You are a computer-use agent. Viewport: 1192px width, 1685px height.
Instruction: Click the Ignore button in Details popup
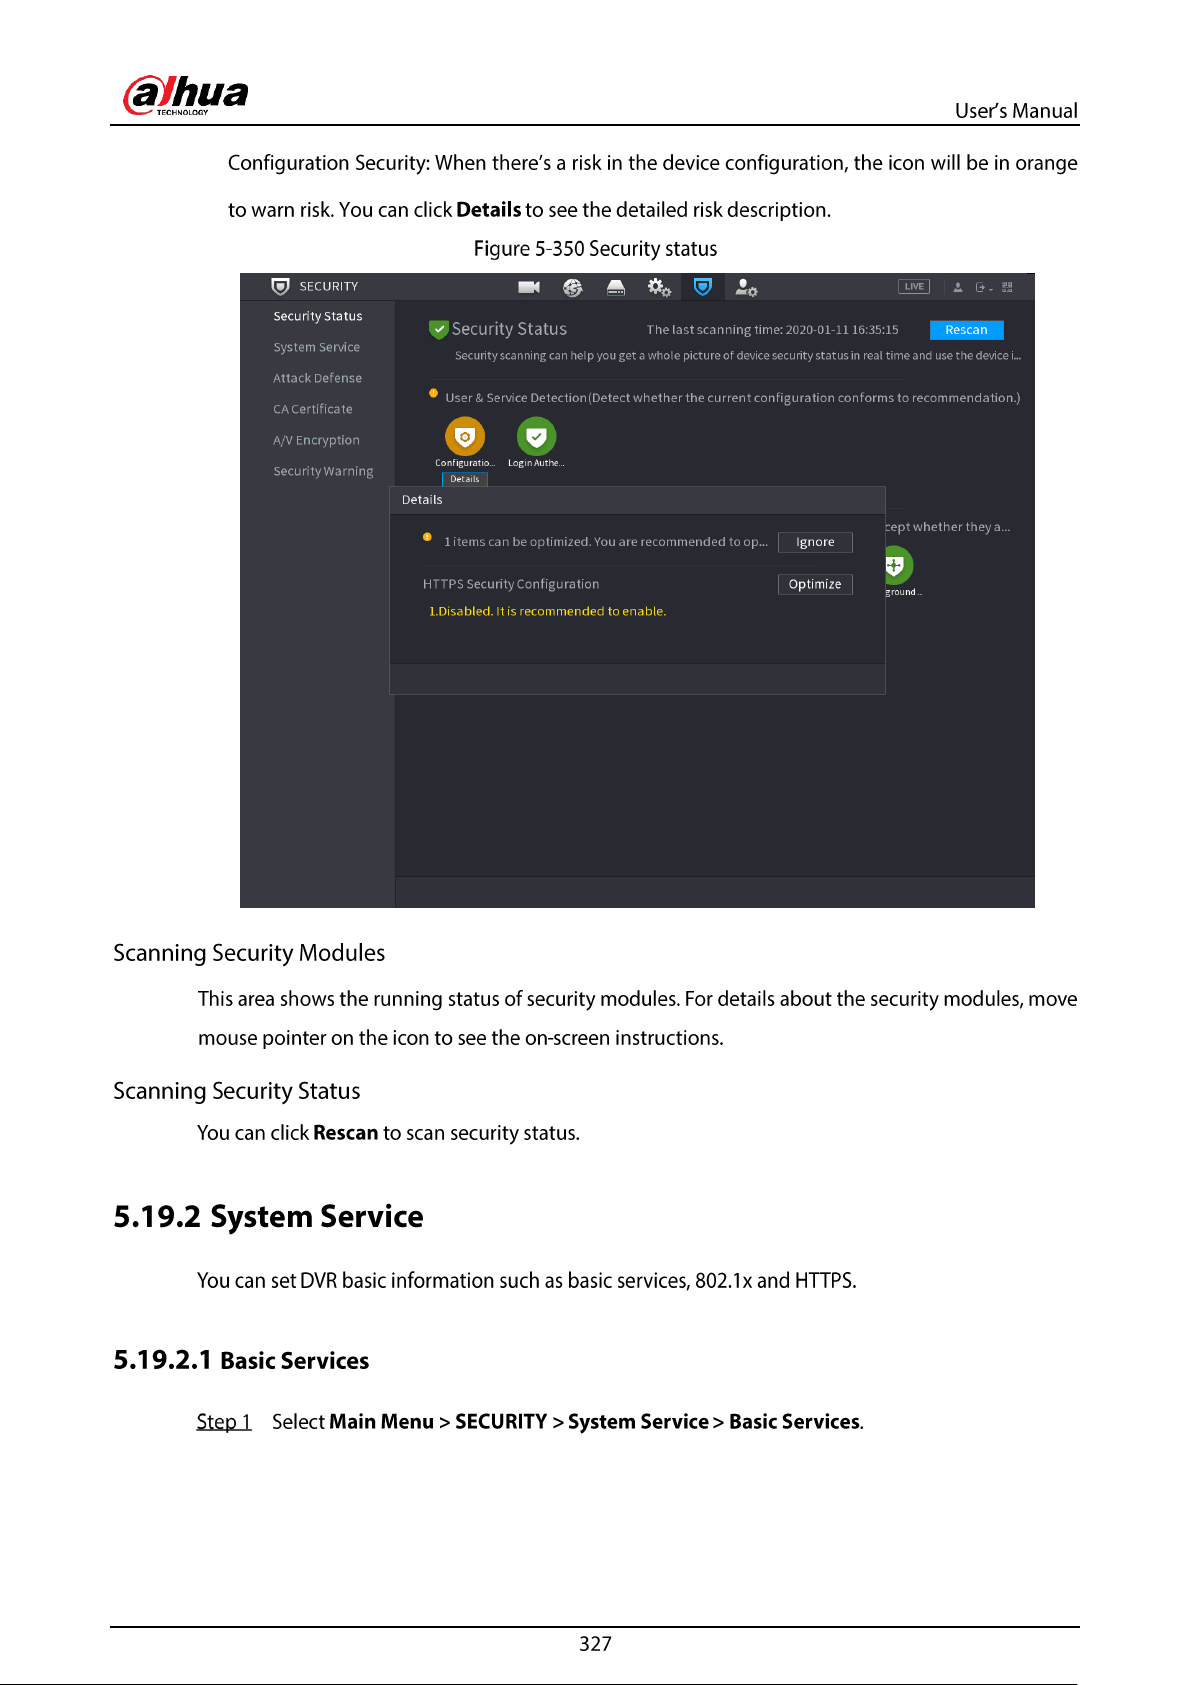pos(815,542)
